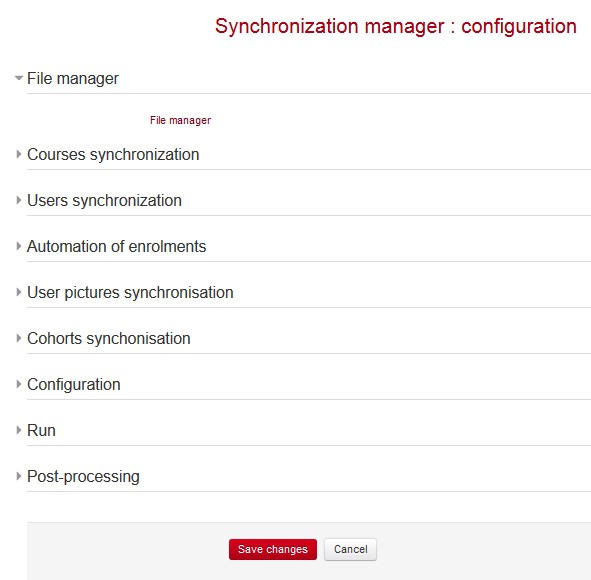591x580 pixels.
Task: Open the red File manager link
Action: 180,120
